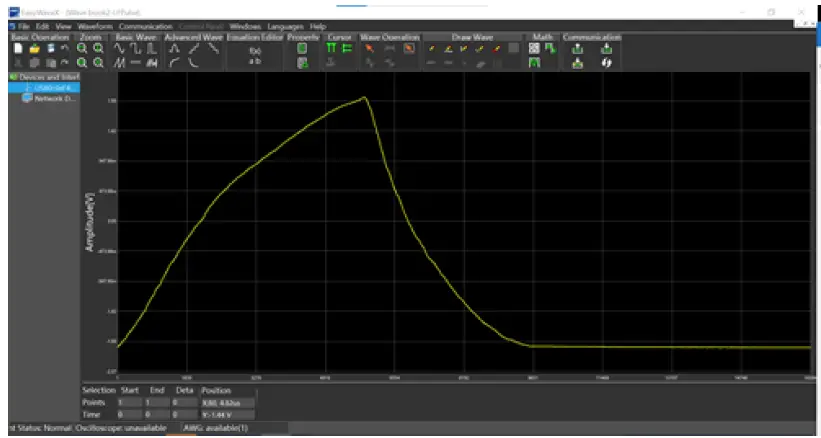
Task: Click the Points Start input field
Action: coord(129,402)
